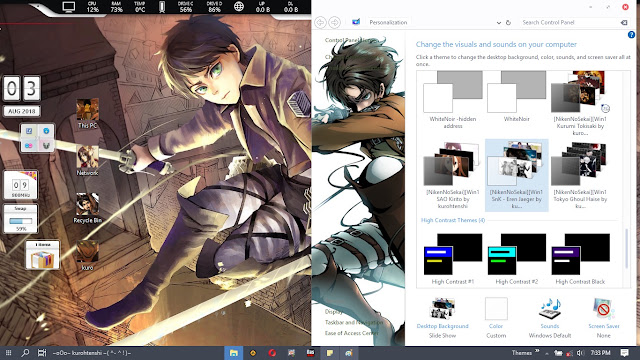Click the Swap usage bar widget

20,218
